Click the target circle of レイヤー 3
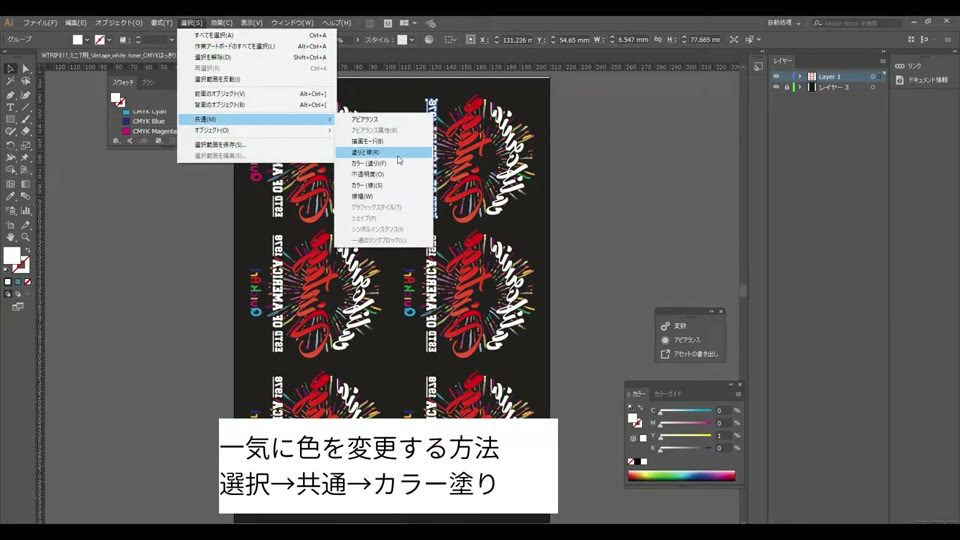 click(872, 88)
